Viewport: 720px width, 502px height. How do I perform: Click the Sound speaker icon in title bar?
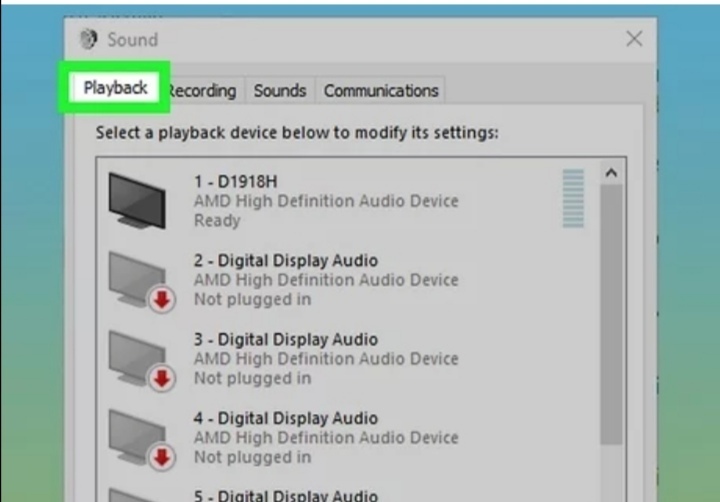pos(88,39)
